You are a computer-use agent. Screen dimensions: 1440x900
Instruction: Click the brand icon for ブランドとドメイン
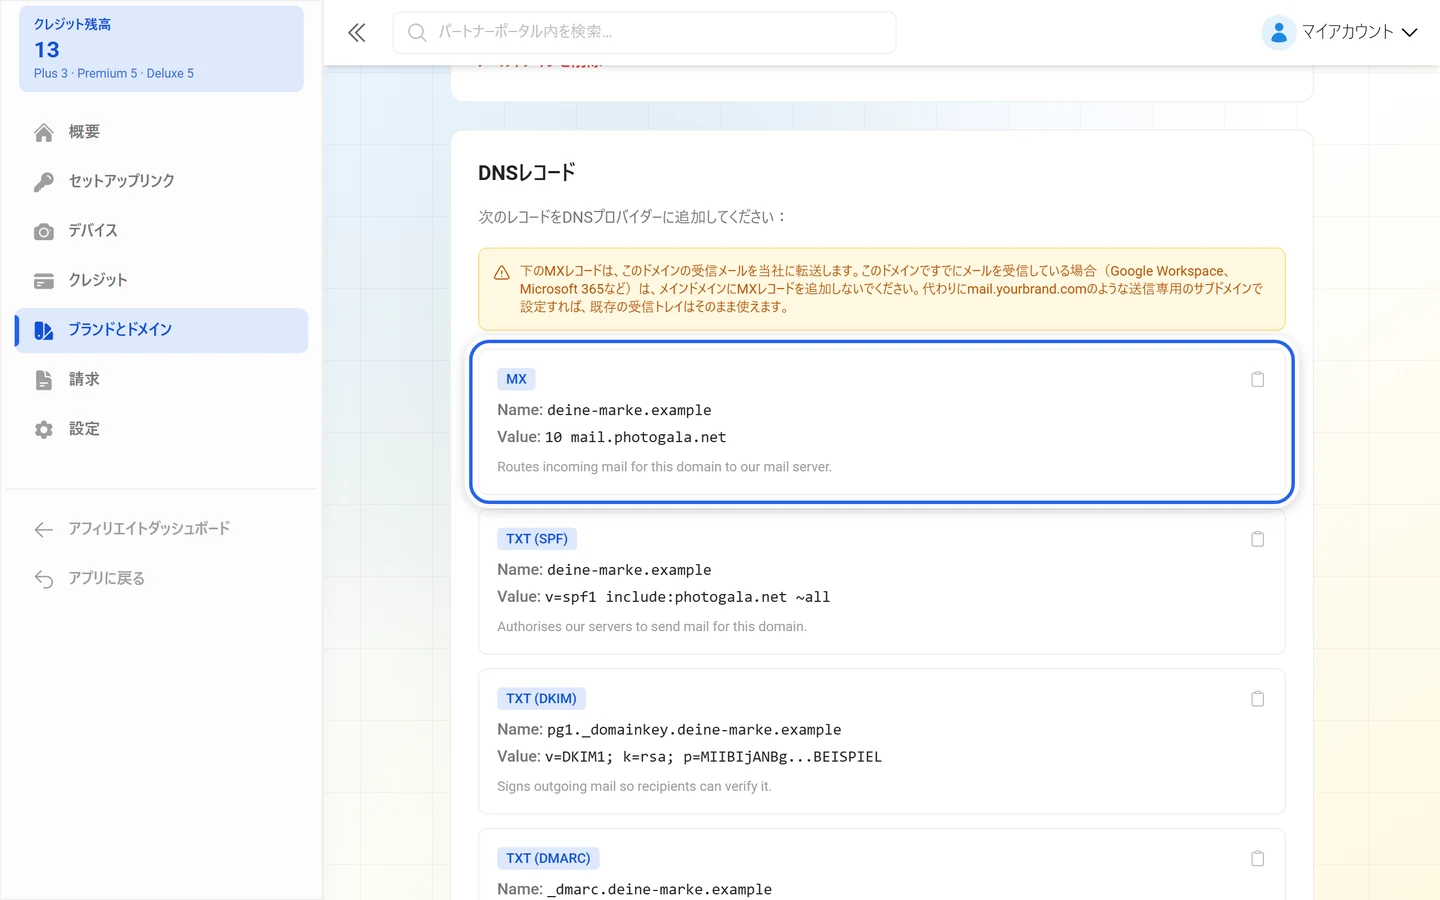pyautogui.click(x=44, y=331)
